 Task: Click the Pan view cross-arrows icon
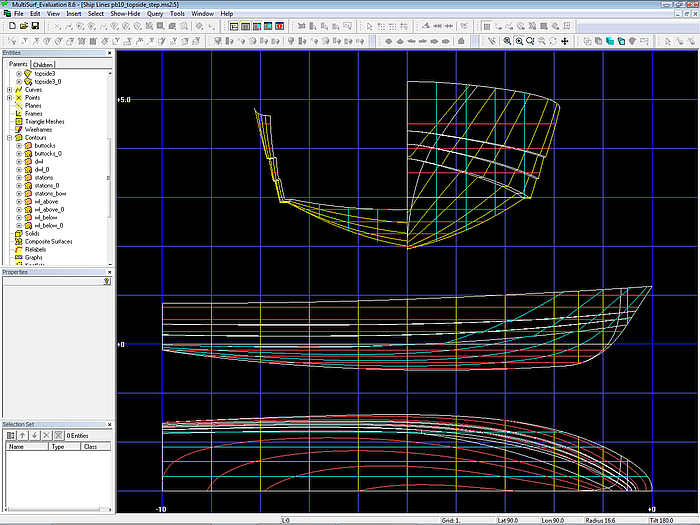tap(566, 41)
